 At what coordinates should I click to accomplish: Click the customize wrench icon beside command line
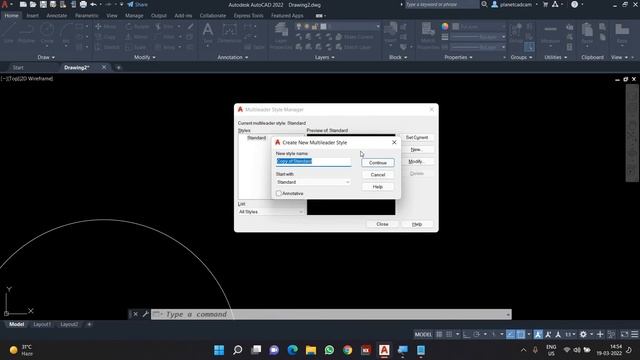pos(145,314)
